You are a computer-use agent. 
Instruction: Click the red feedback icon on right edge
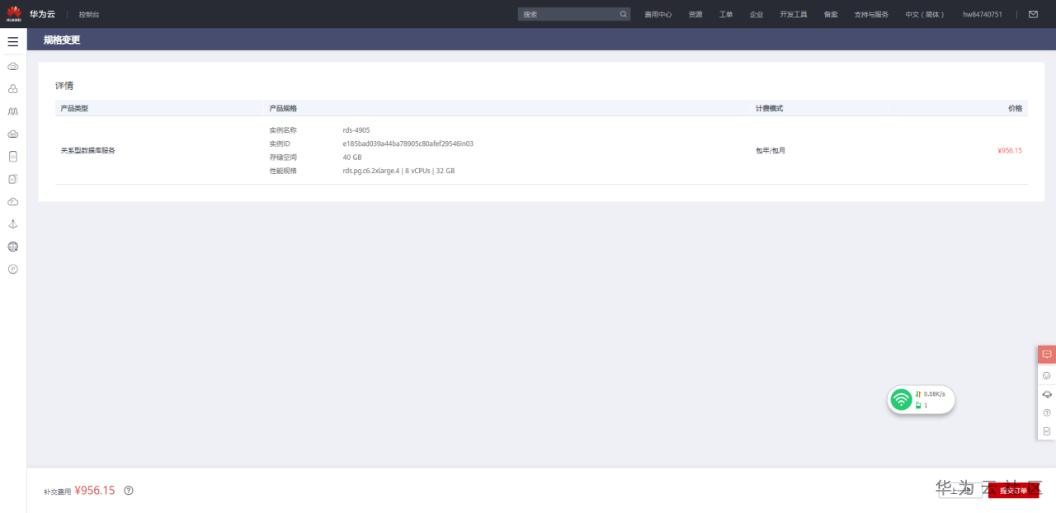(1047, 354)
